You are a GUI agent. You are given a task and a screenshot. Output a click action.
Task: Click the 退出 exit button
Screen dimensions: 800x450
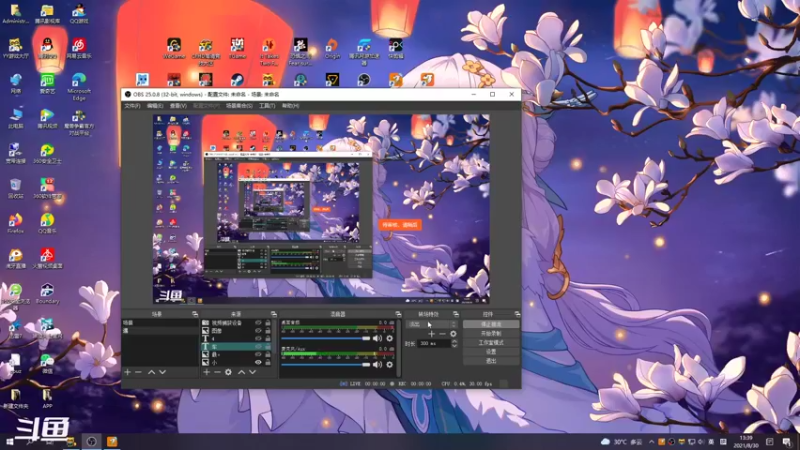pyautogui.click(x=491, y=361)
